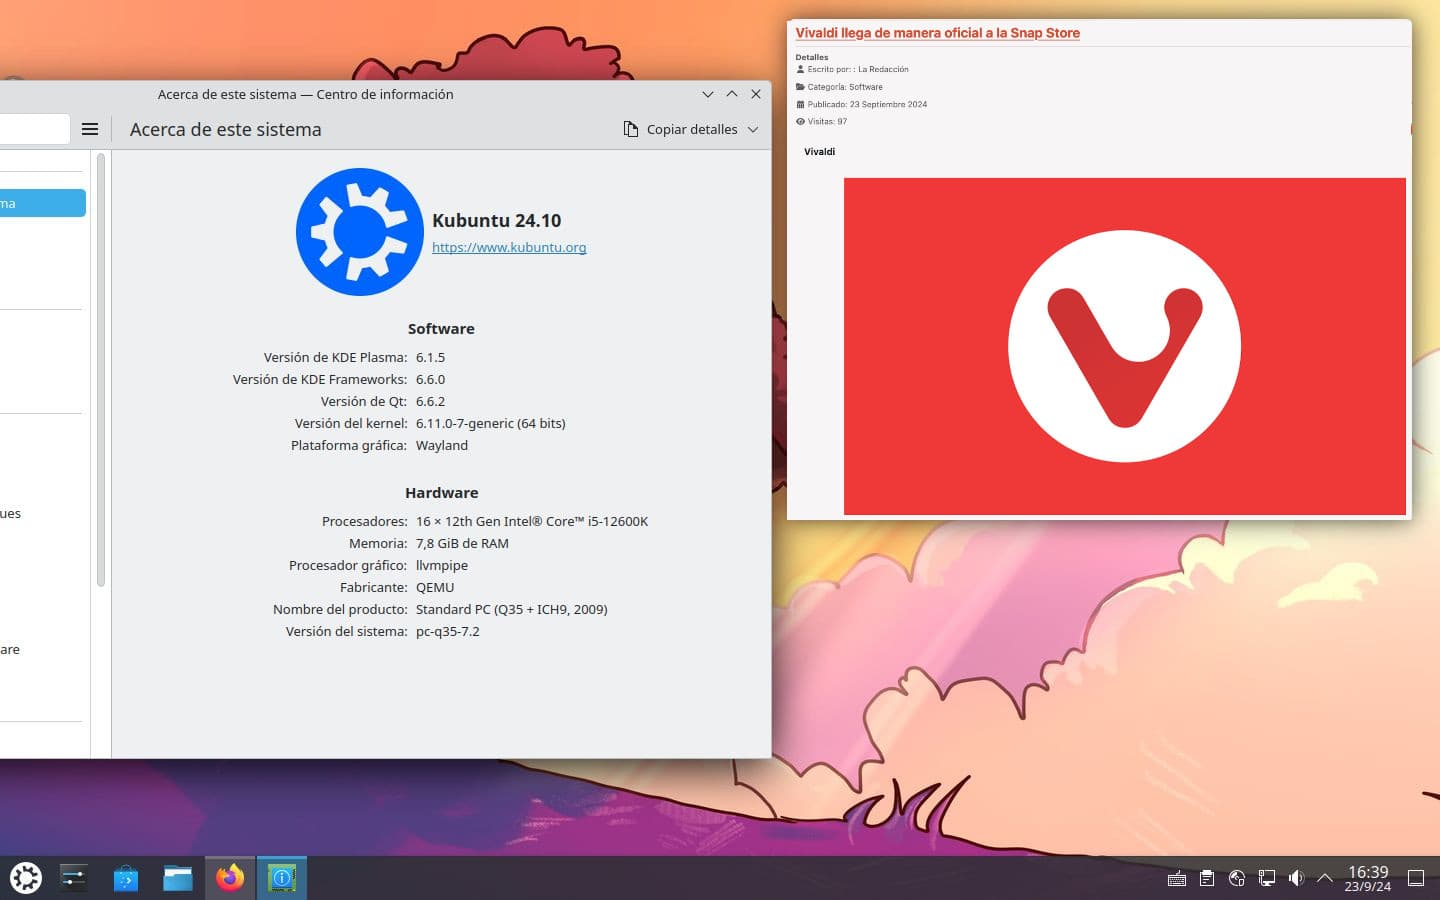The image size is (1440, 900).
Task: Click kernel version 6.11.0-7-generic text
Action: tap(490, 423)
